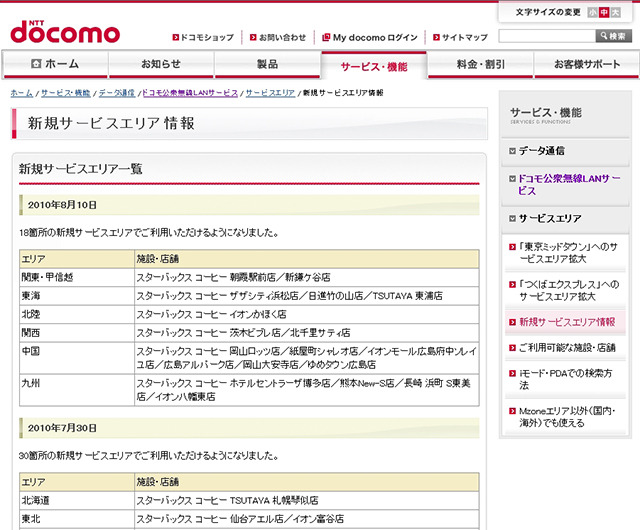Image resolution: width=640 pixels, height=530 pixels.
Task: Open the お知らせ navigation tab
Action: (x=161, y=64)
